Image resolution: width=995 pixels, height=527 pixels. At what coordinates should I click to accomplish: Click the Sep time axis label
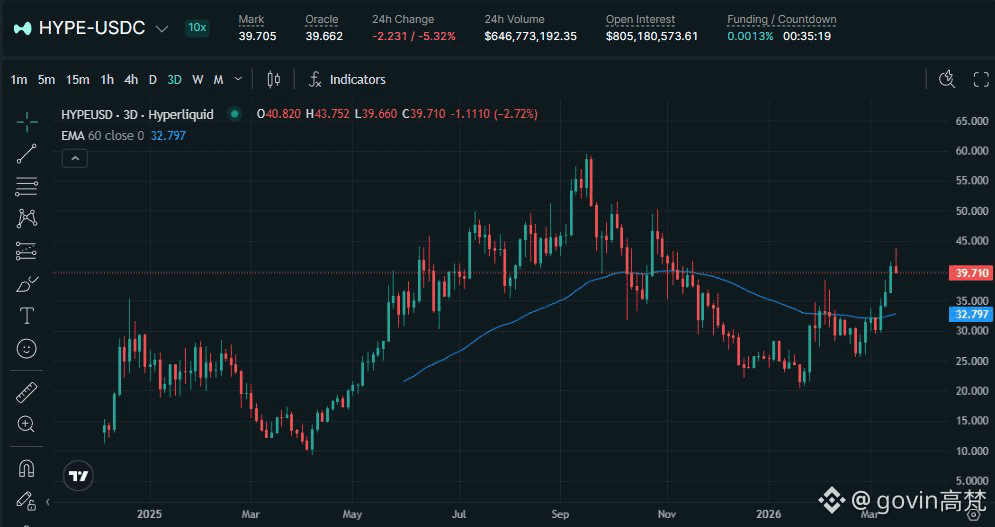pyautogui.click(x=560, y=514)
